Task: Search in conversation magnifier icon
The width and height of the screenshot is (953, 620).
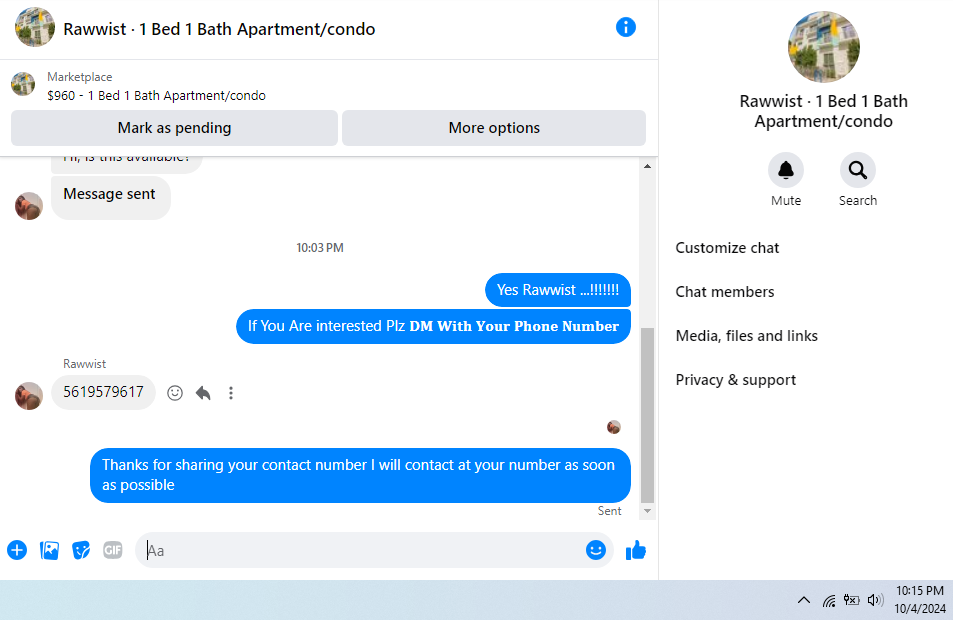Action: (858, 170)
